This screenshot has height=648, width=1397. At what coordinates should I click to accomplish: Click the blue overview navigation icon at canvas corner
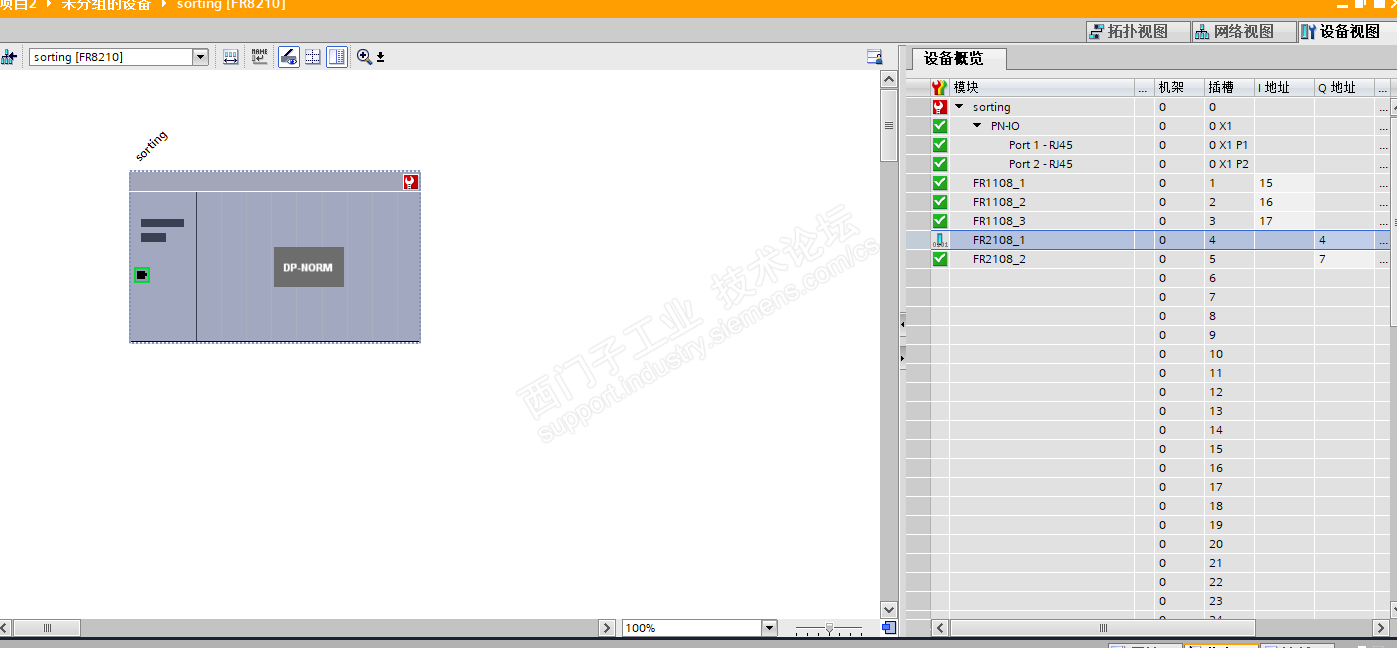pos(888,628)
